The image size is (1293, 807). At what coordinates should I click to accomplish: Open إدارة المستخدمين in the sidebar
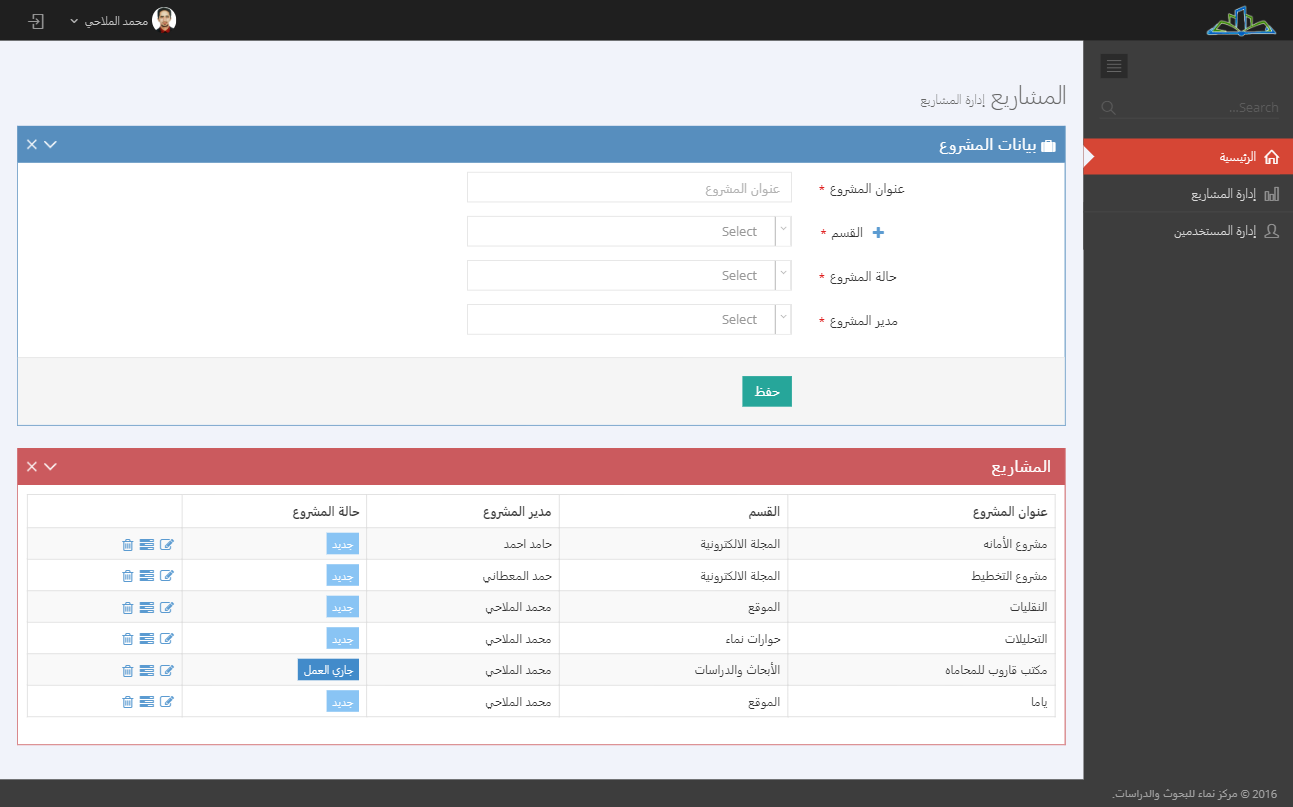click(x=1188, y=231)
